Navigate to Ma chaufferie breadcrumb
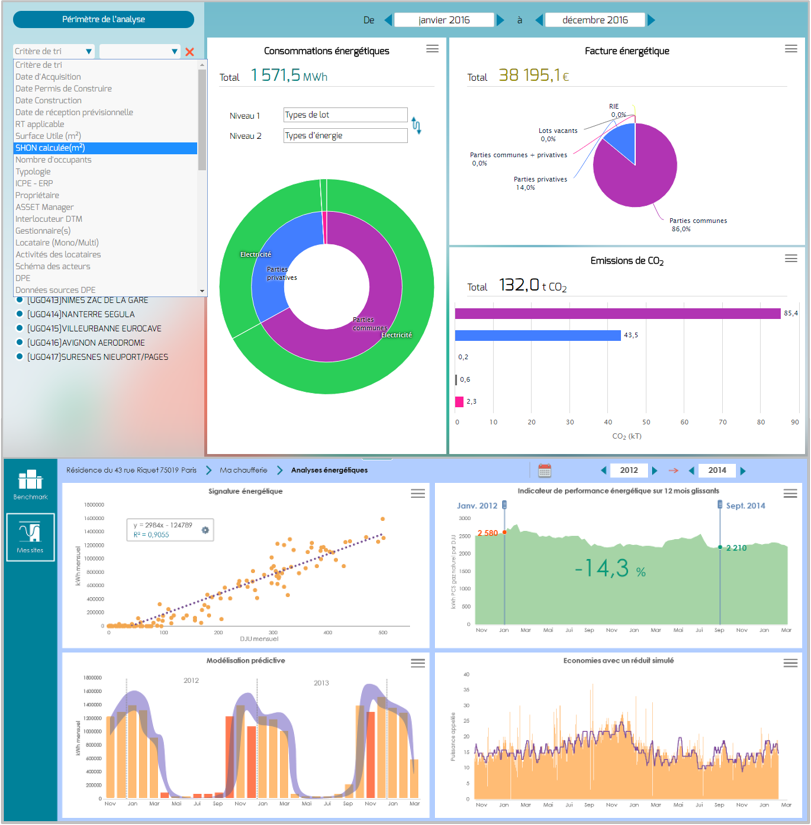This screenshot has height=825, width=811. point(241,470)
